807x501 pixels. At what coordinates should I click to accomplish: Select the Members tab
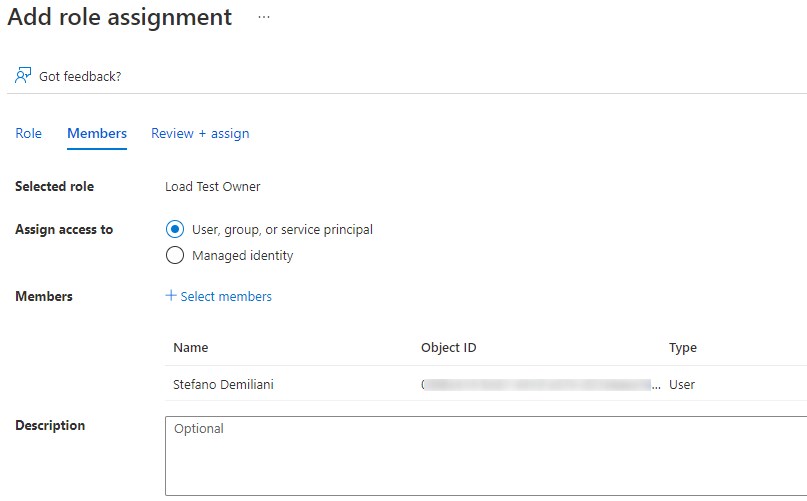[97, 133]
